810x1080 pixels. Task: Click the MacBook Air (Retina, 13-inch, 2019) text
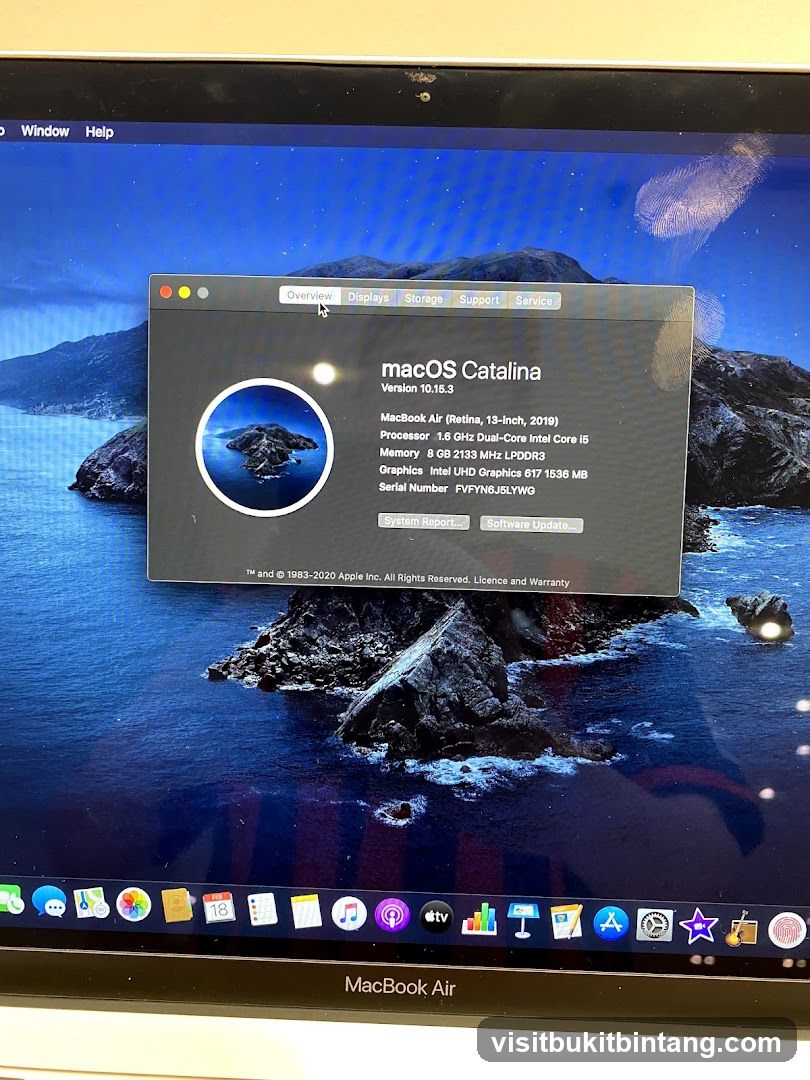469,419
